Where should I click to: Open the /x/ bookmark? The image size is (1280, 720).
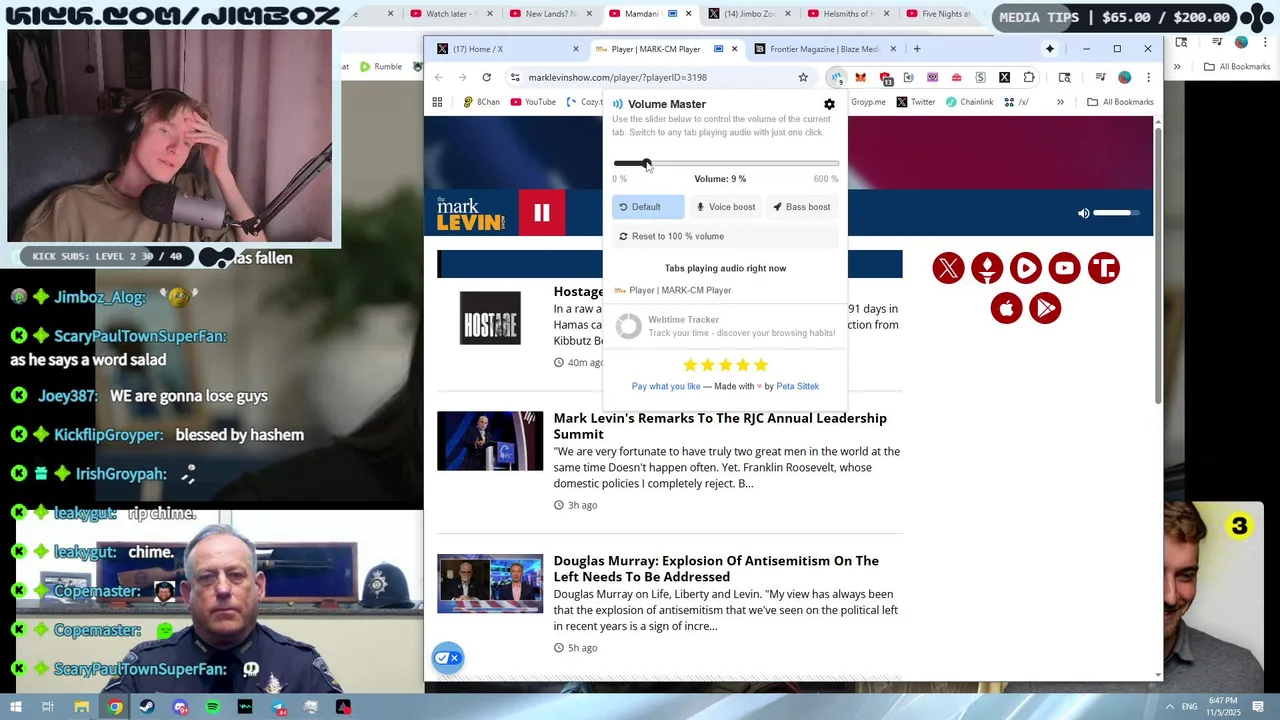pyautogui.click(x=1017, y=102)
